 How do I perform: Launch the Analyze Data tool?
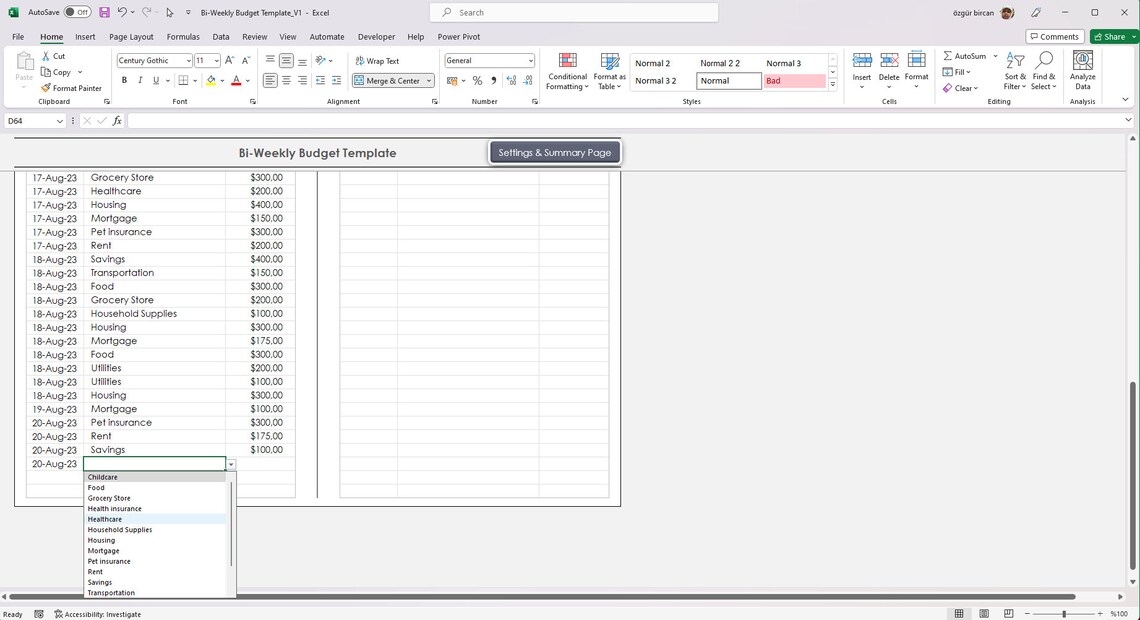pos(1081,70)
